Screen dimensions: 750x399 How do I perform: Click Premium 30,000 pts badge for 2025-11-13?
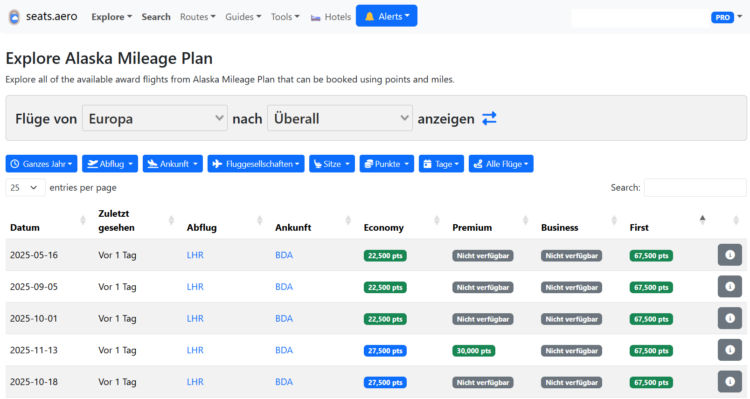474,351
